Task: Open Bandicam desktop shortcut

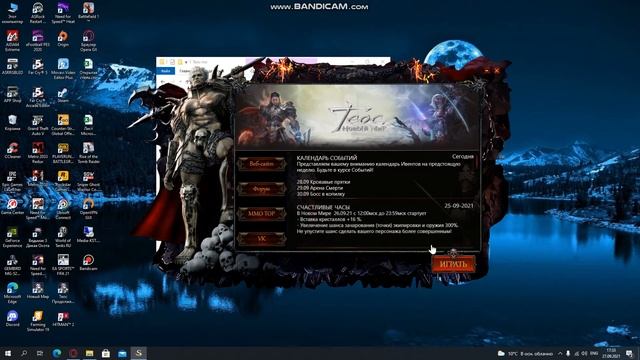Action: [88, 263]
